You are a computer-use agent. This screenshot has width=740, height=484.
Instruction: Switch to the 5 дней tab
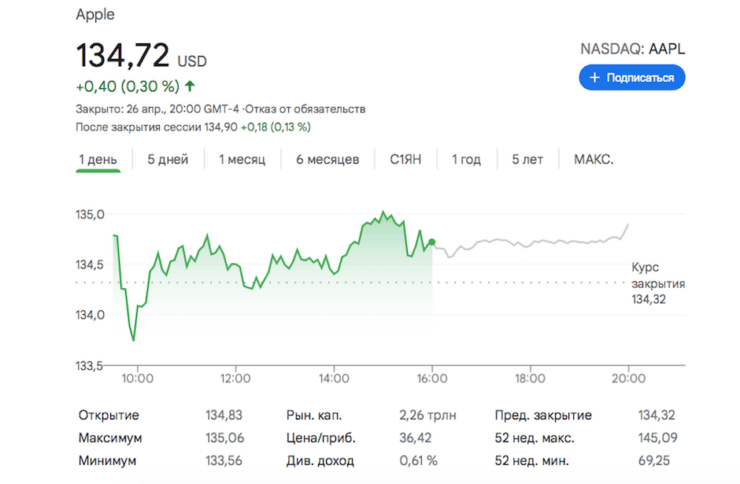168,159
